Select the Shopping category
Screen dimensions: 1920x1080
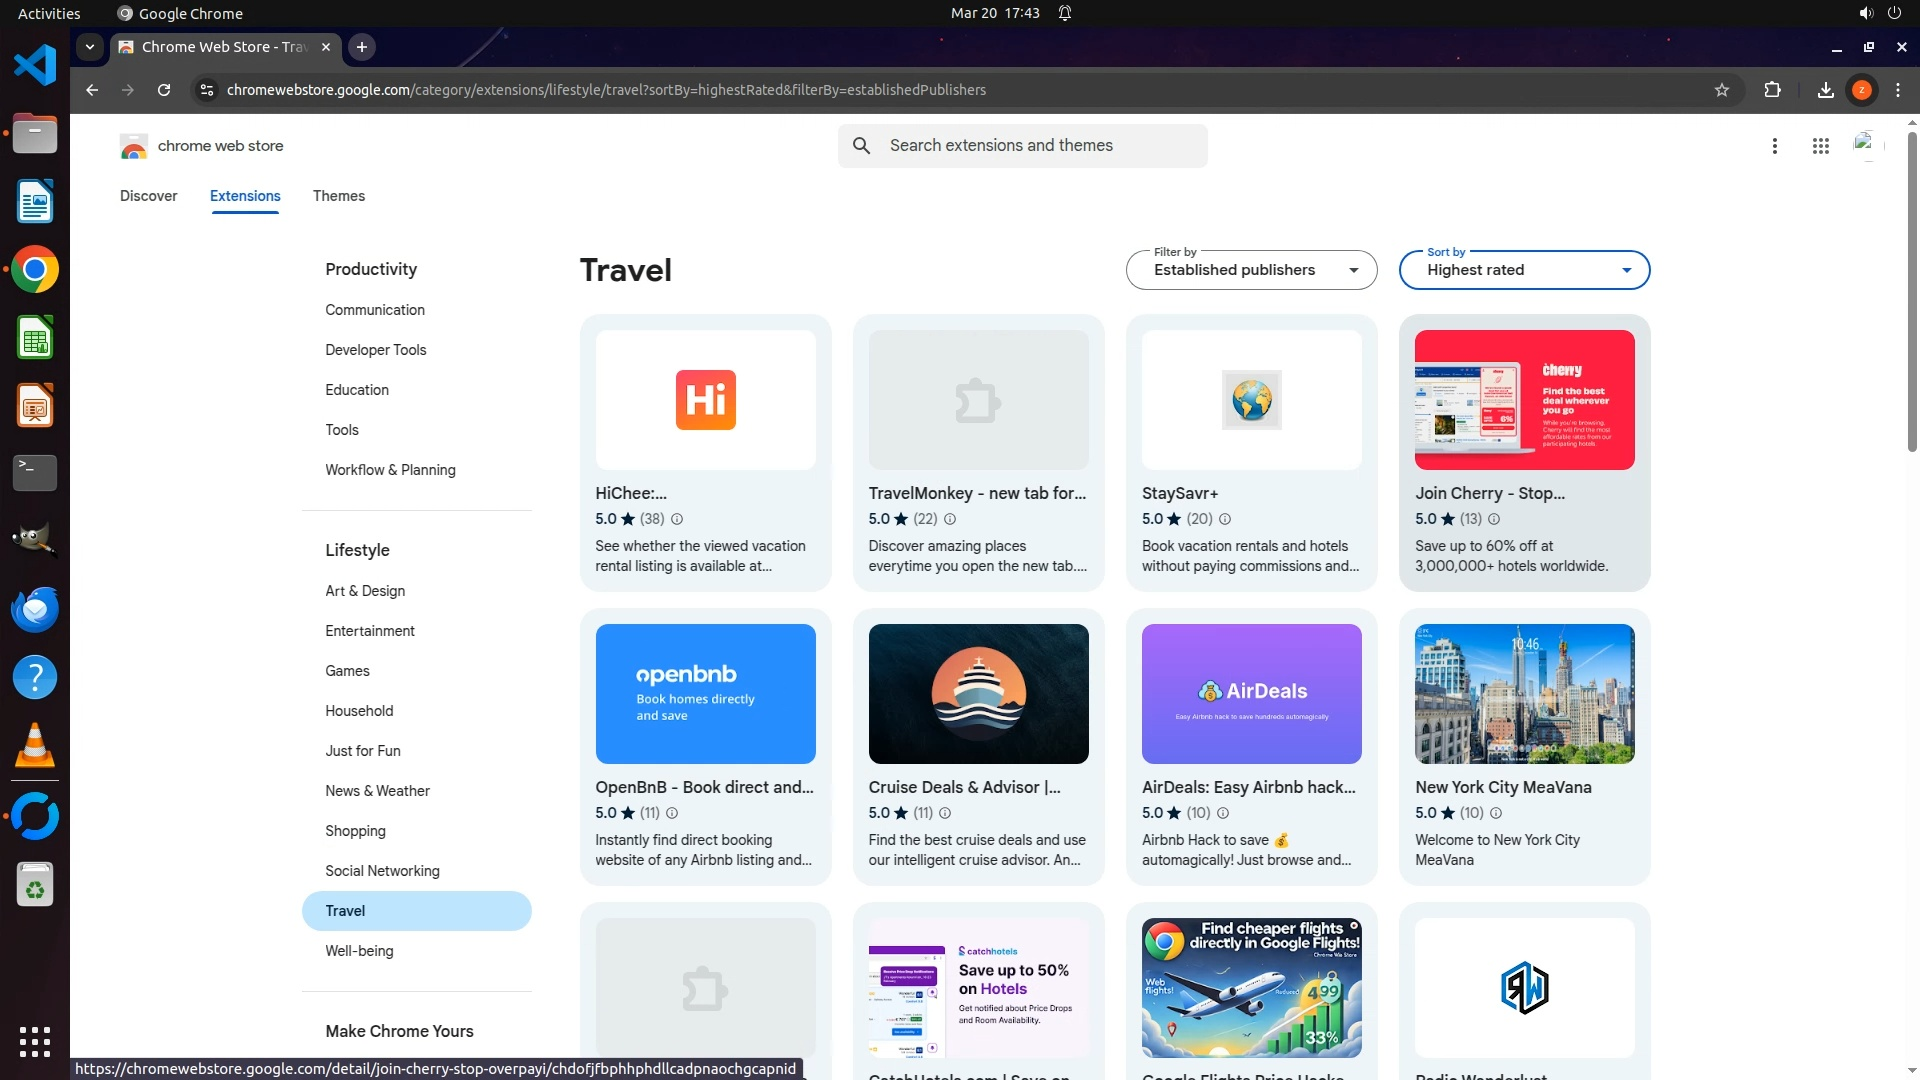355,831
